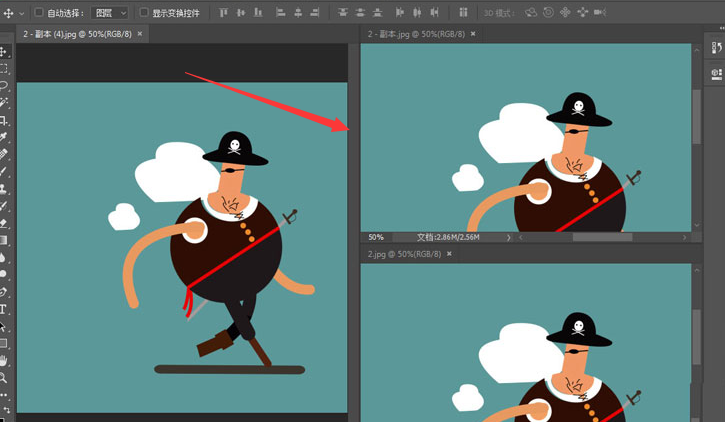Select the Rectangle shape tool
Viewport: 725px width, 422px height.
(x=4, y=343)
